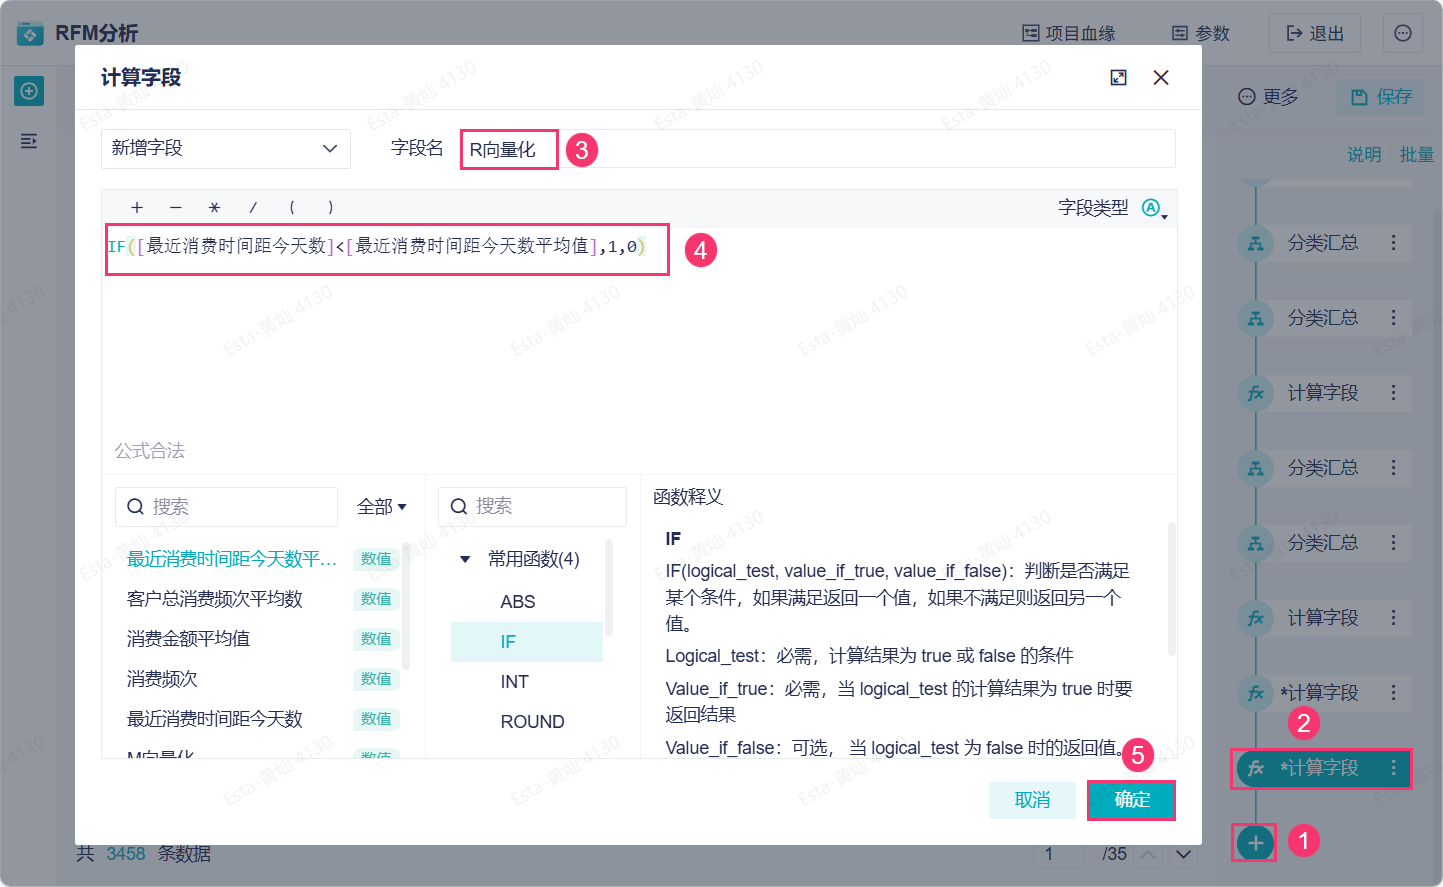Click the RFM分析 app logo icon
Image resolution: width=1443 pixels, height=887 pixels.
tap(30, 34)
